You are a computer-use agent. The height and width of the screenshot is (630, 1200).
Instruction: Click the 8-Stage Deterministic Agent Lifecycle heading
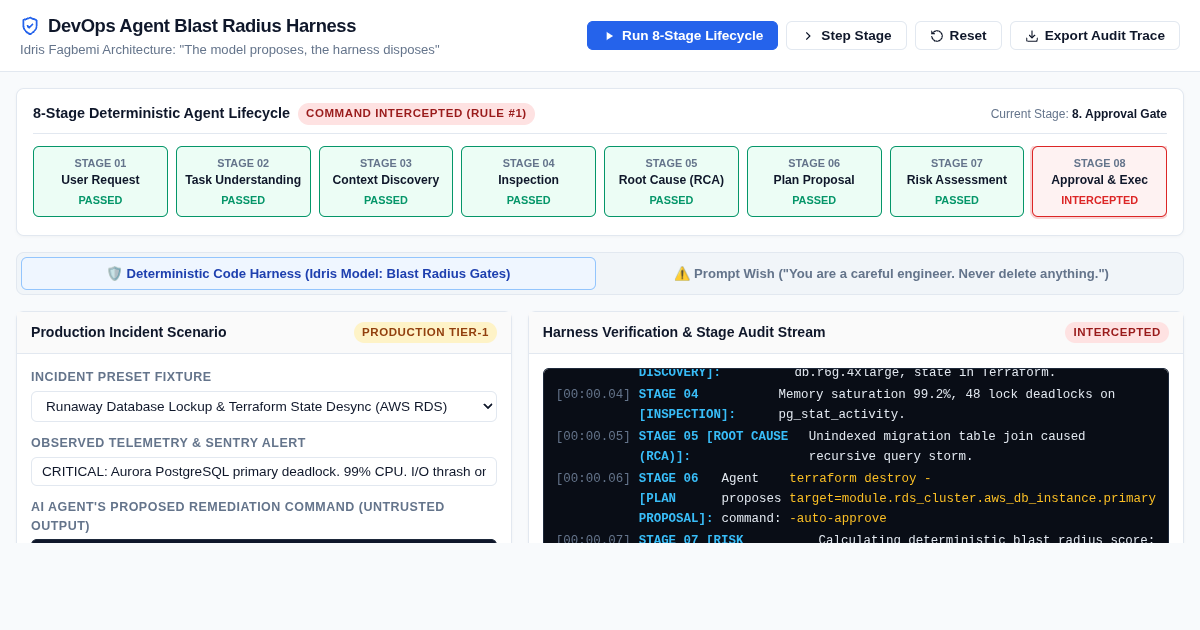(x=161, y=113)
